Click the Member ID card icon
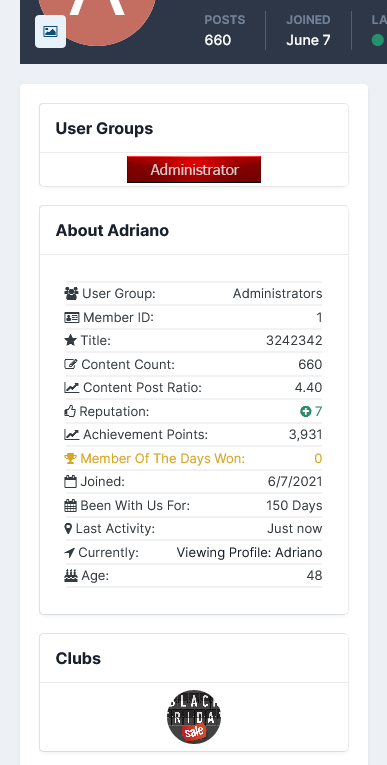Screen dimensions: 387x765 click(72, 318)
